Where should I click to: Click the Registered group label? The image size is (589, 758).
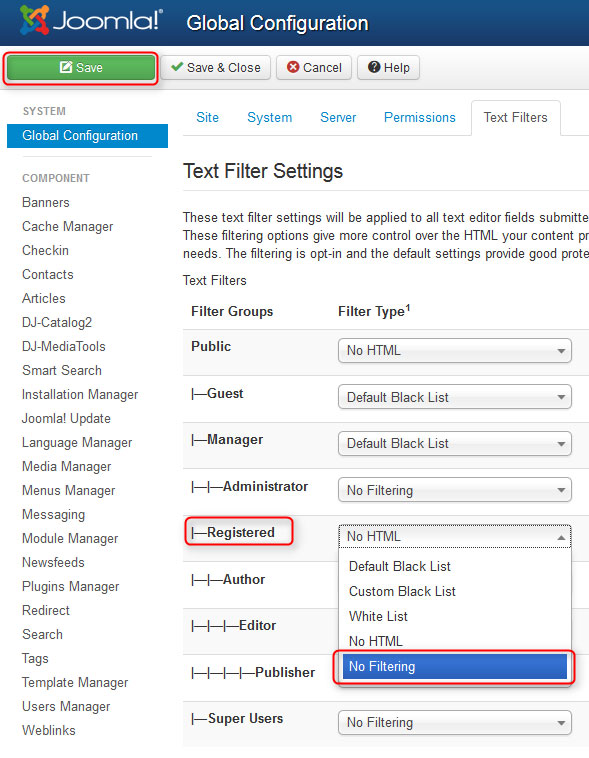click(x=234, y=533)
